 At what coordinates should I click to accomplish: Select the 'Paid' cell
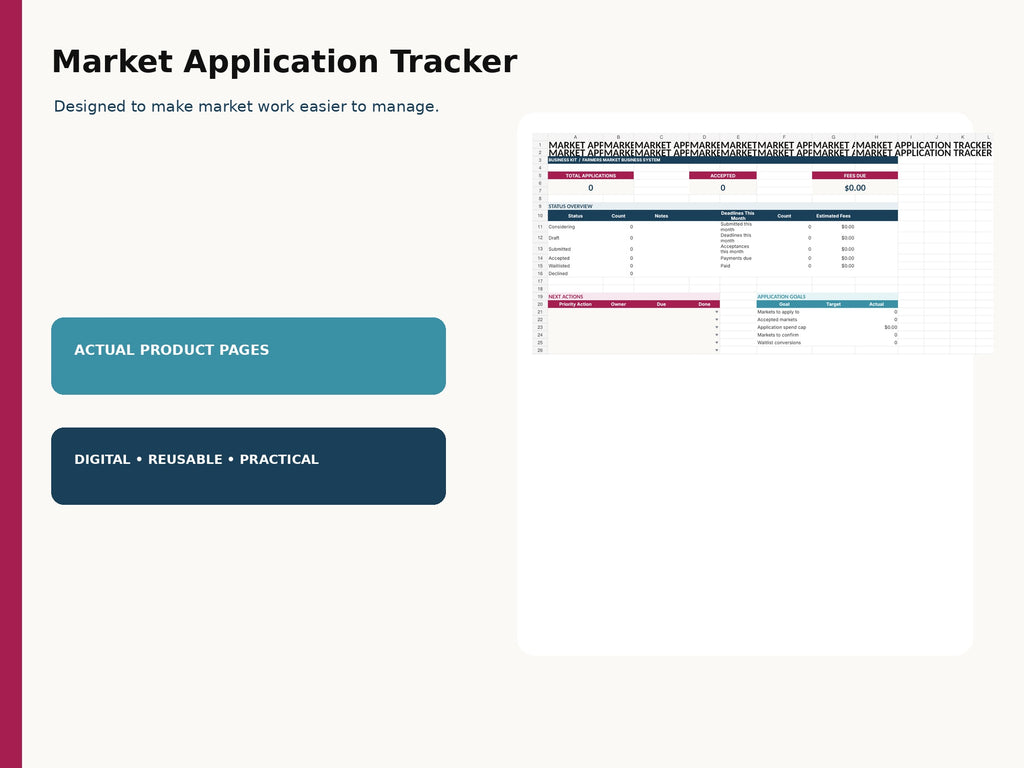click(x=737, y=266)
